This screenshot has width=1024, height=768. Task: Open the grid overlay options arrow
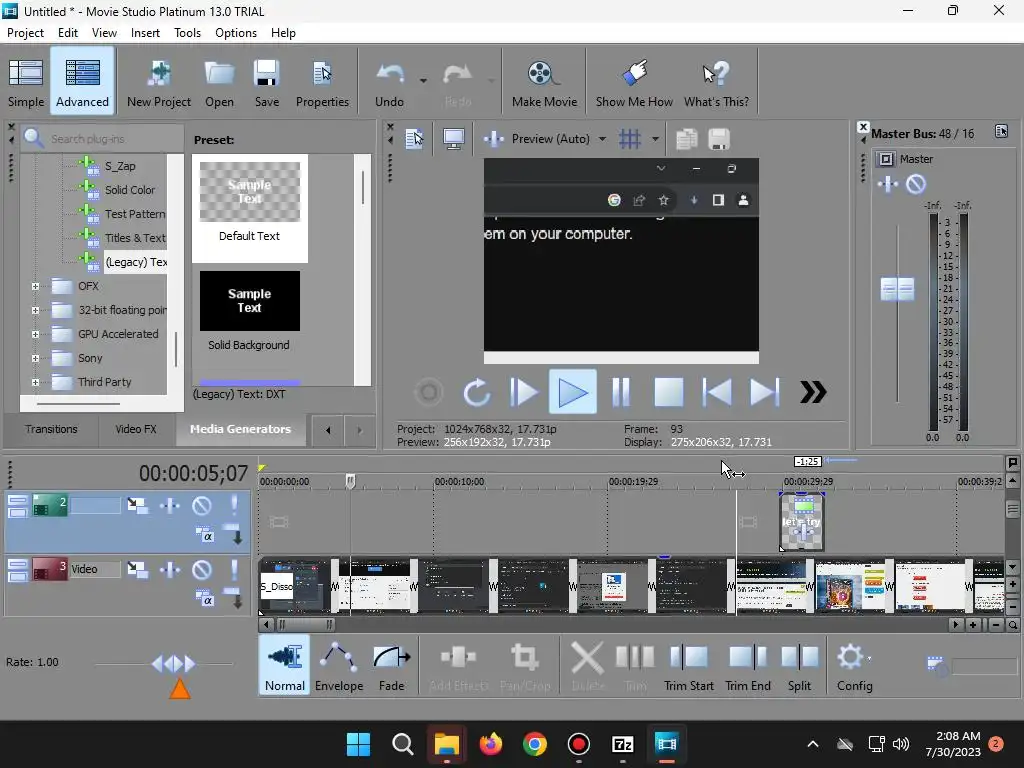654,138
